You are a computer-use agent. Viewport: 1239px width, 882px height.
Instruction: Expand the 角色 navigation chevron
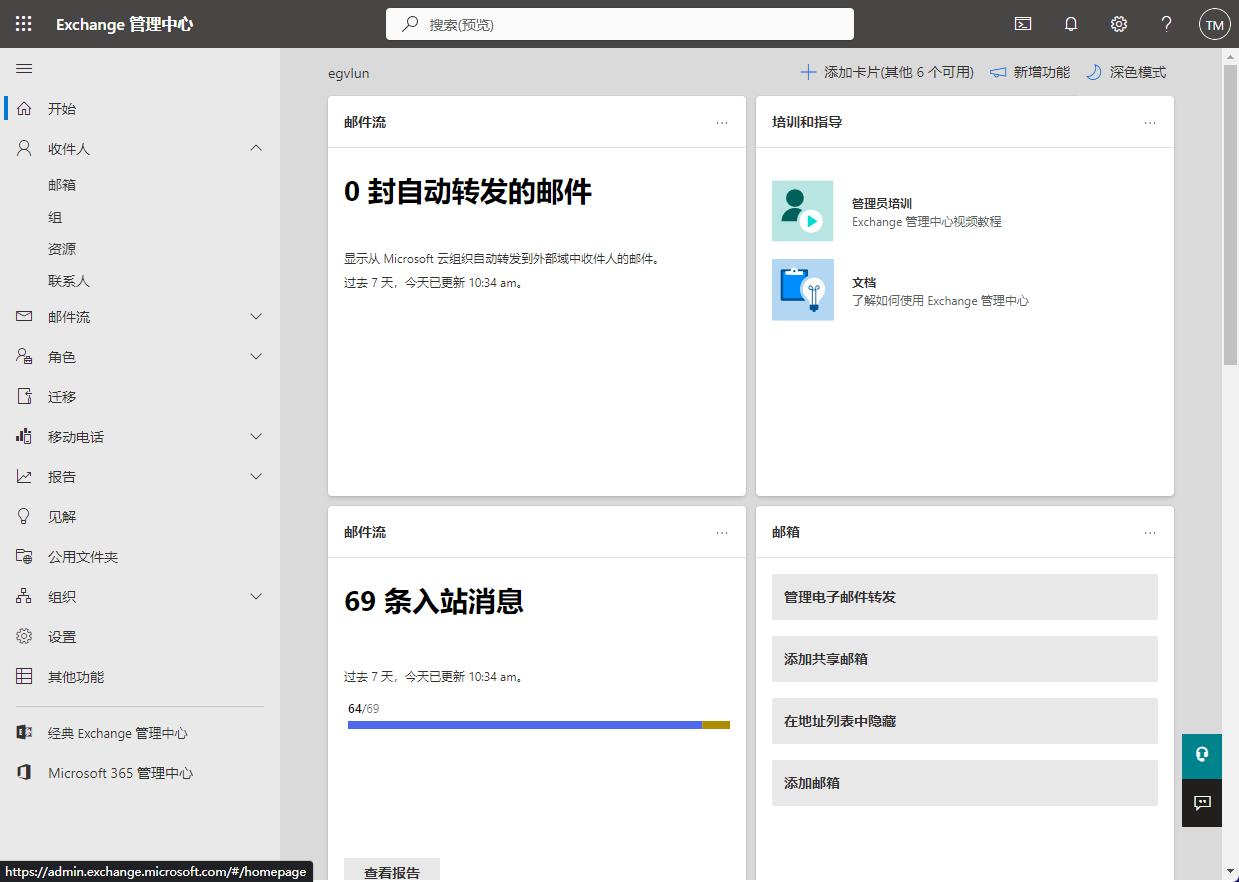point(256,356)
